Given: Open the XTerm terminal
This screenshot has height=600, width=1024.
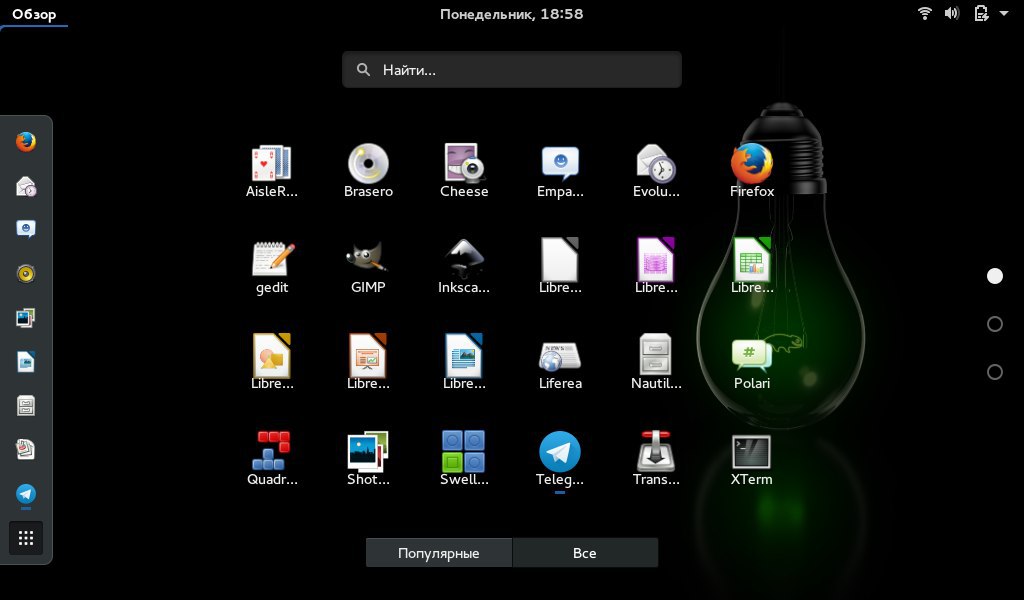Looking at the screenshot, I should coord(752,459).
